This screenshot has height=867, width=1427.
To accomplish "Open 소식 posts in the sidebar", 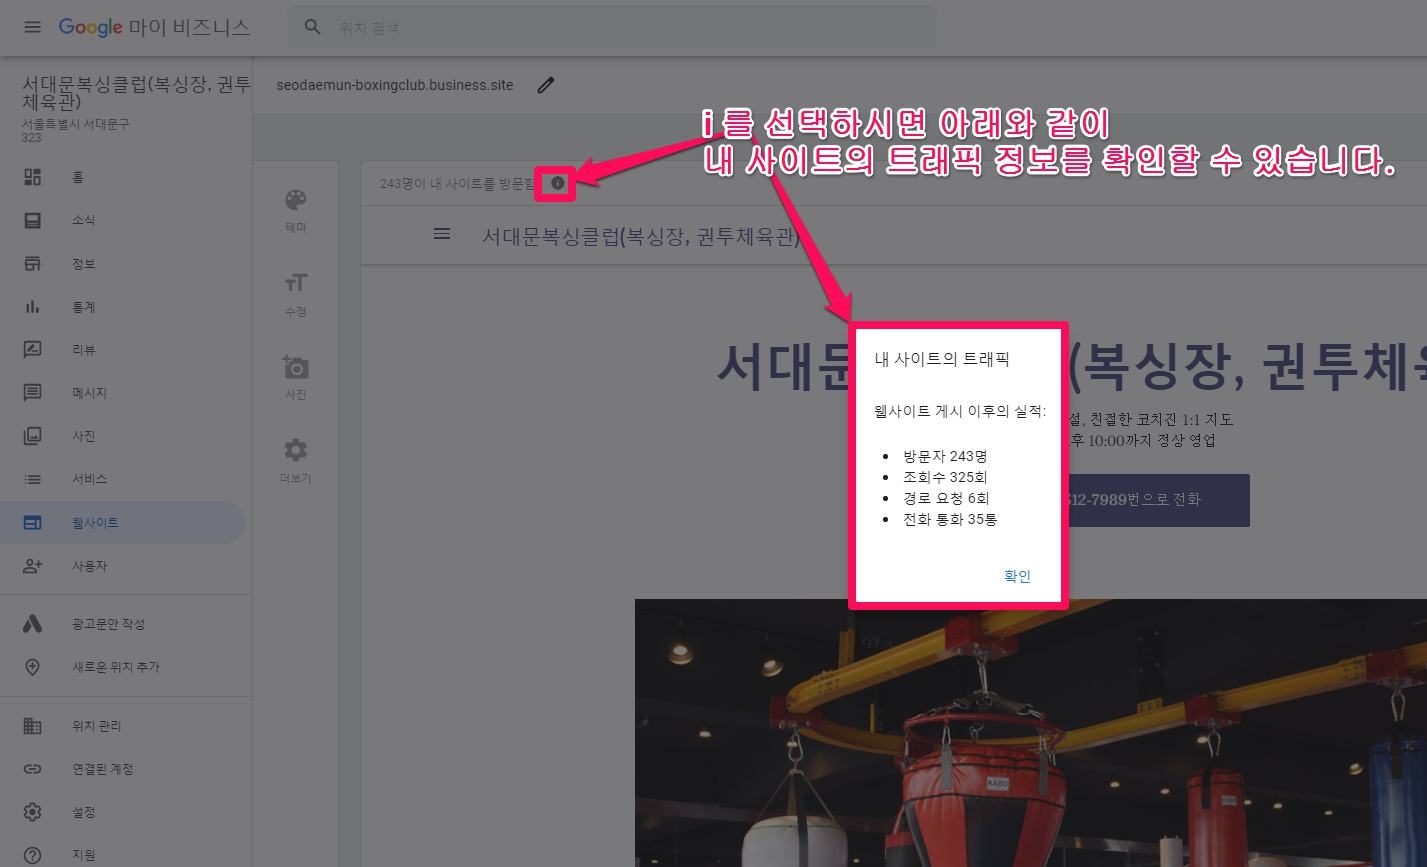I will (83, 220).
